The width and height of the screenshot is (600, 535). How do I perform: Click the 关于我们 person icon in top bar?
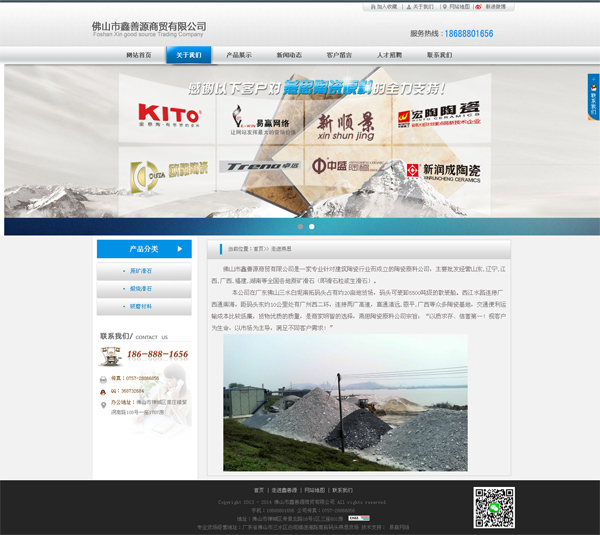click(x=409, y=7)
